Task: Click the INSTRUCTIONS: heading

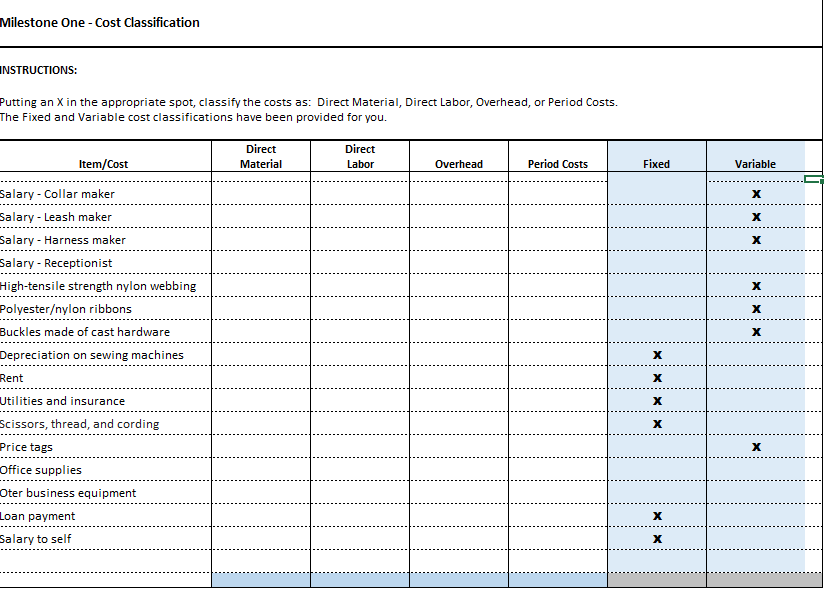Action: tap(38, 70)
